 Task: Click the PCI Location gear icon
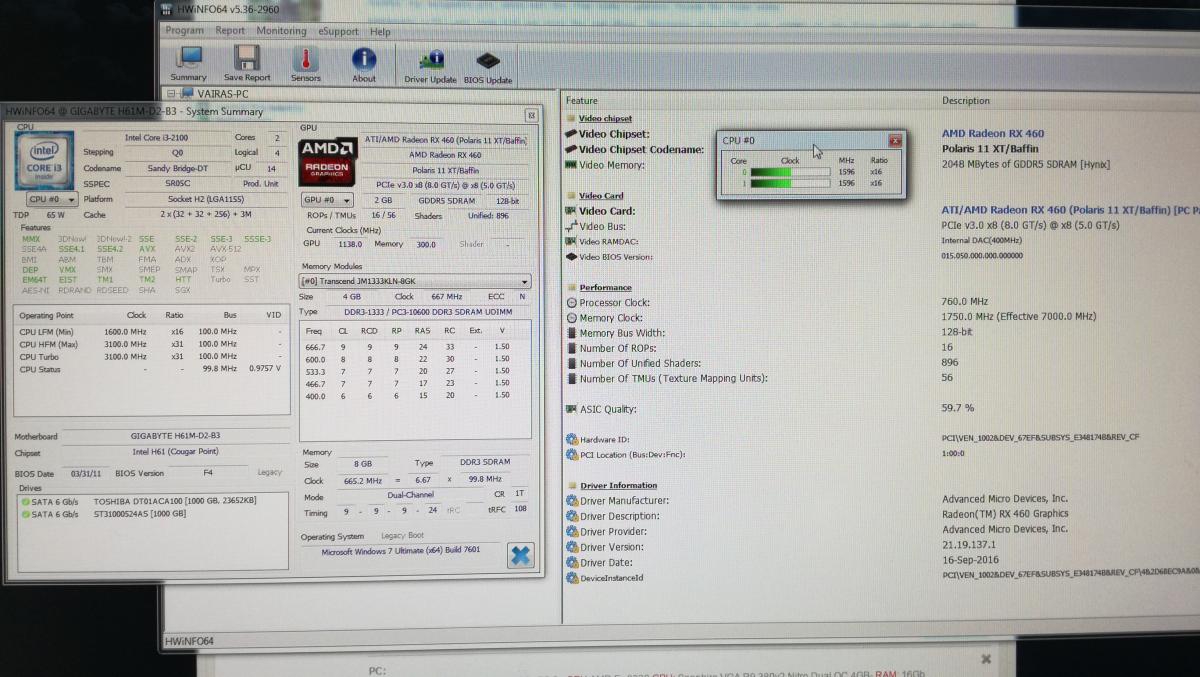click(572, 455)
